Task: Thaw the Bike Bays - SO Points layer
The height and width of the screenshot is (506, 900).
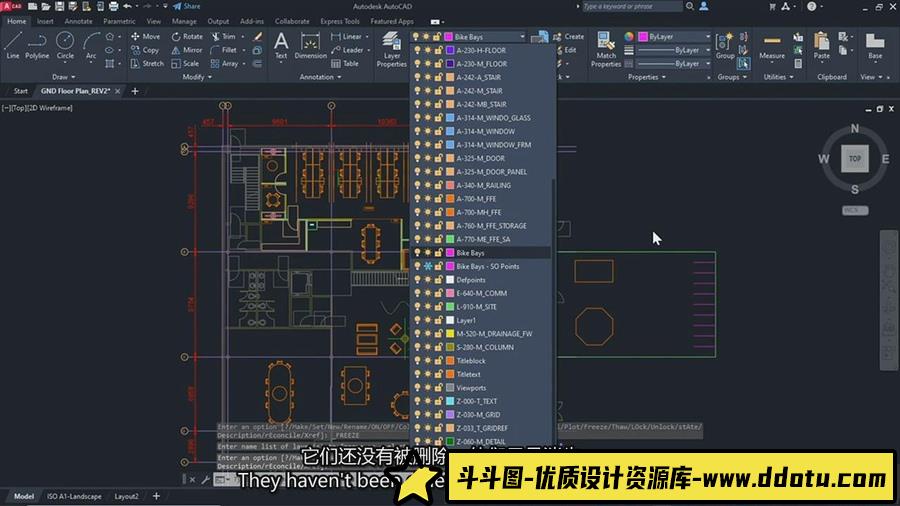Action: (x=428, y=266)
